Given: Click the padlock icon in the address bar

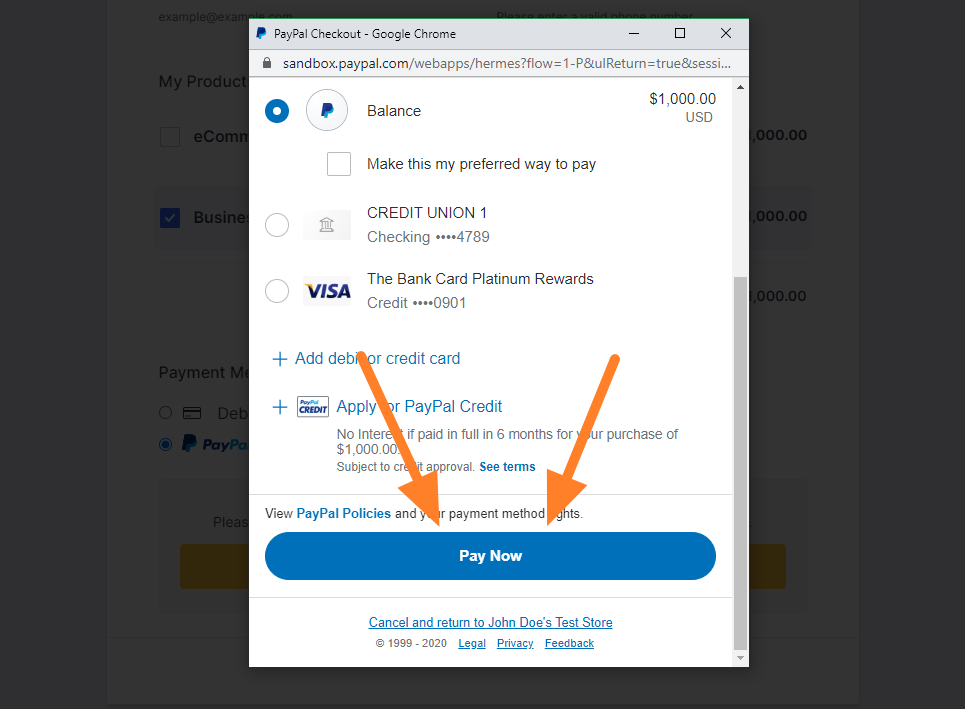Looking at the screenshot, I should click(x=266, y=63).
